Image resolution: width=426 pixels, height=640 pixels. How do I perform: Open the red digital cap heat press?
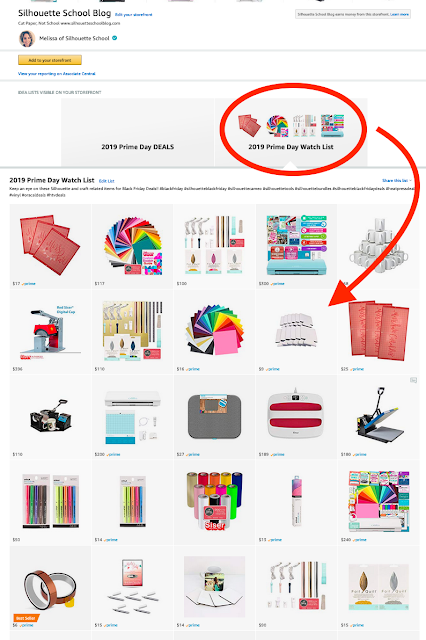coord(51,331)
